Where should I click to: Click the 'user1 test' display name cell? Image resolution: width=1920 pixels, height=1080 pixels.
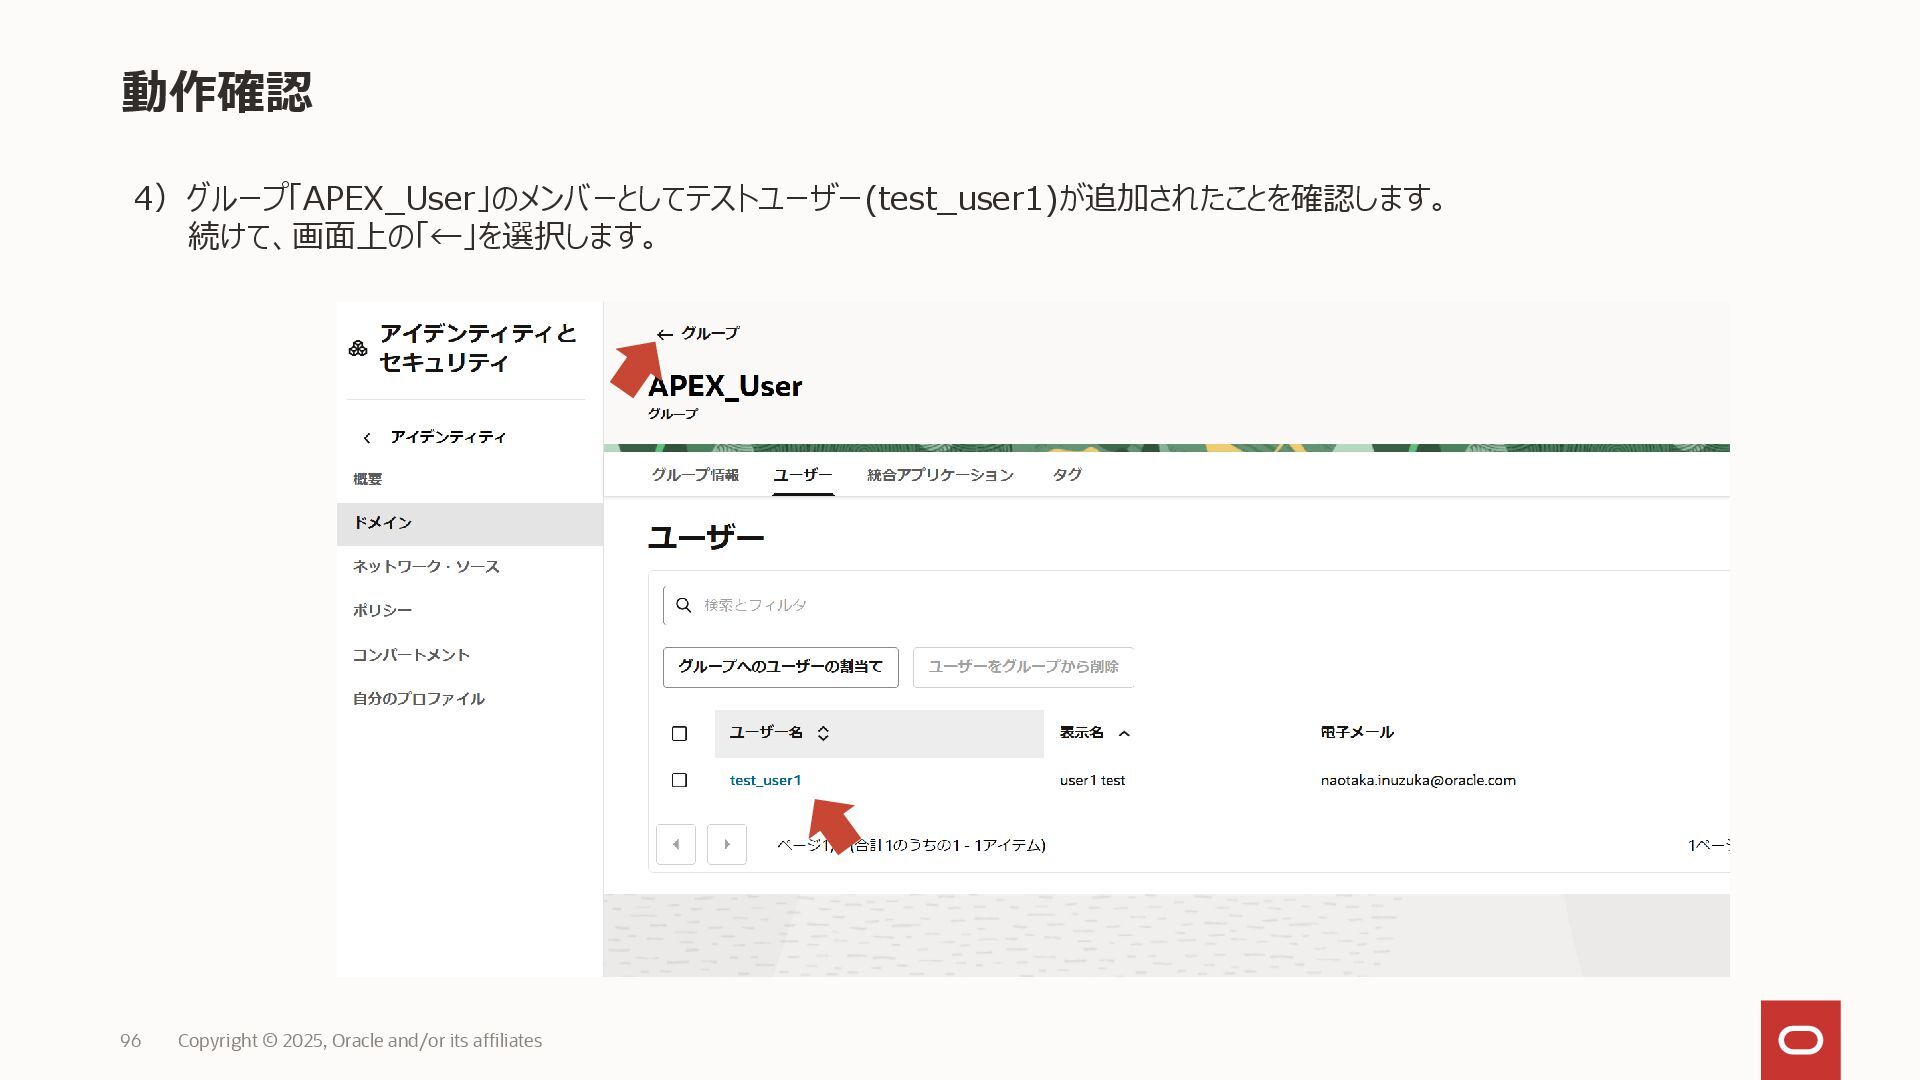click(x=1092, y=780)
